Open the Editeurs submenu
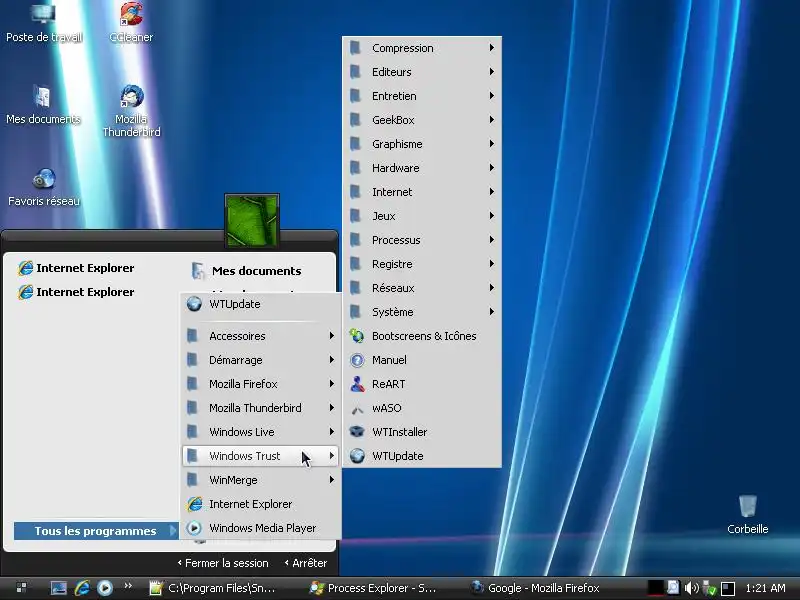This screenshot has height=600, width=800. point(422,72)
